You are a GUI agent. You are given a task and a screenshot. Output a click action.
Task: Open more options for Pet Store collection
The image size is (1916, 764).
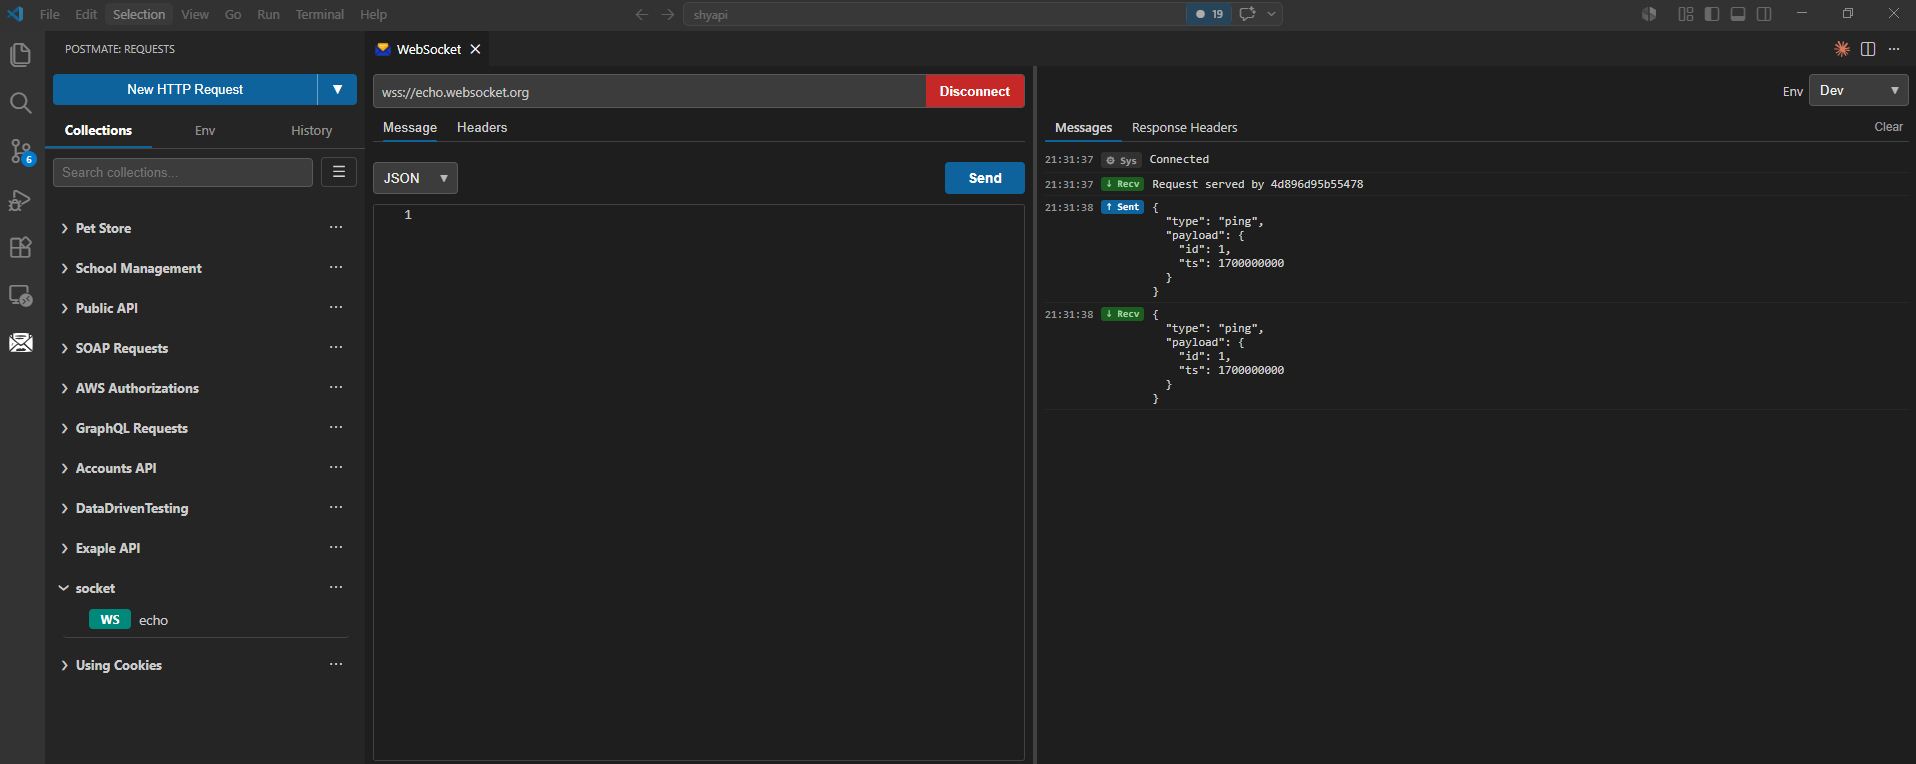[x=336, y=228]
